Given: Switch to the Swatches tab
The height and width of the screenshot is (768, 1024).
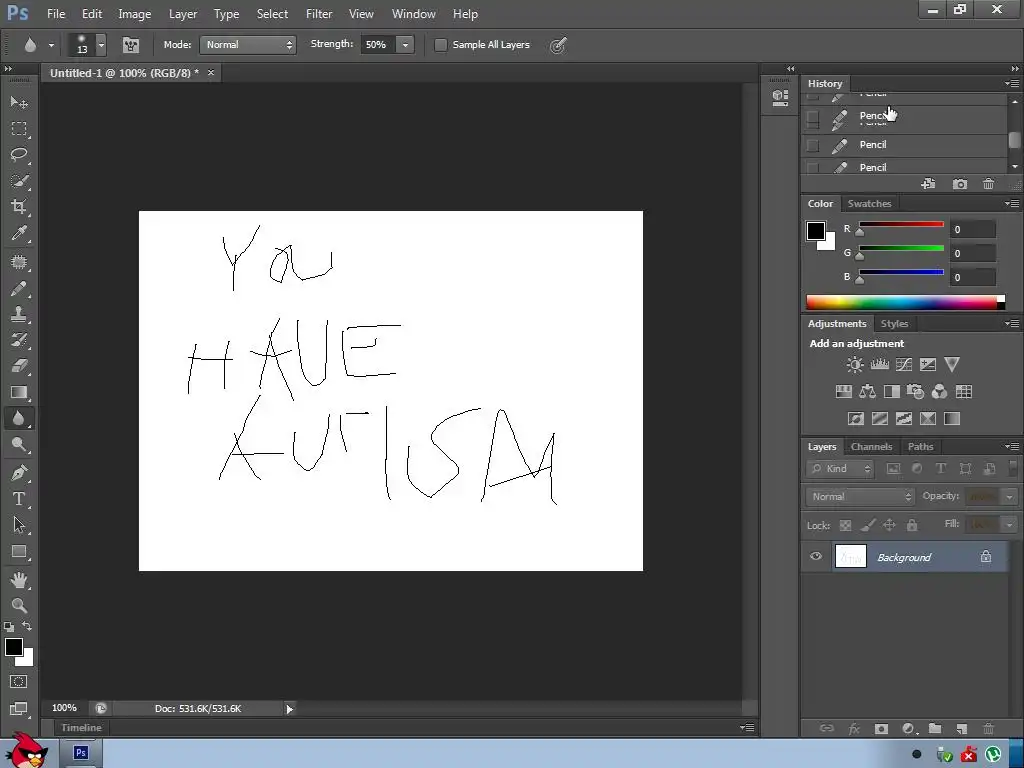Looking at the screenshot, I should pyautogui.click(x=869, y=204).
